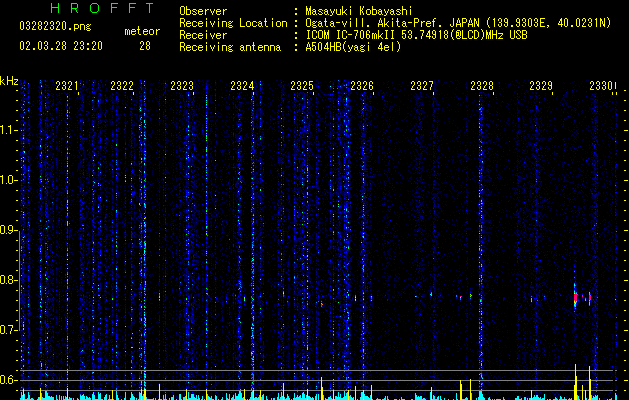Viewport: 629px width, 400px height.
Task: Click the Receiving antenna label
Action: coord(230,47)
